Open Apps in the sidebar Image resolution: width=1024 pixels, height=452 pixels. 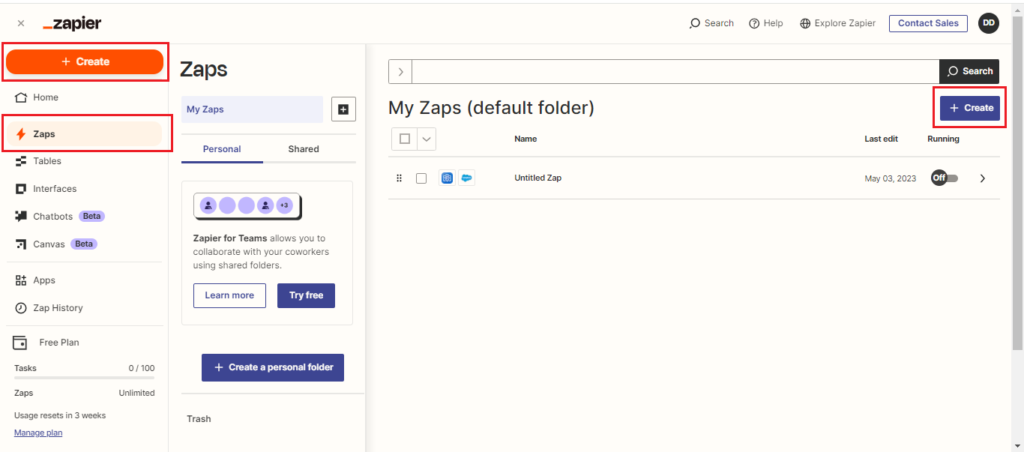85,280
